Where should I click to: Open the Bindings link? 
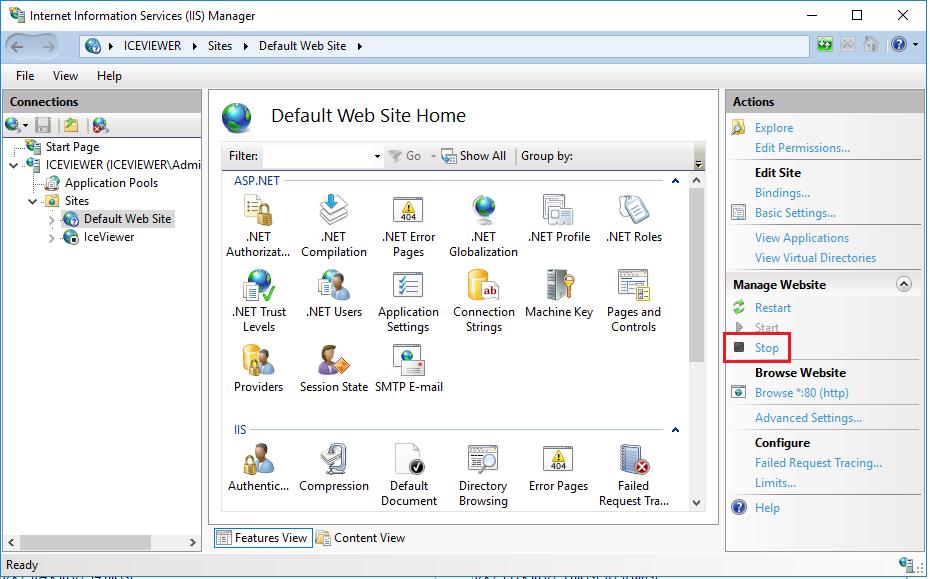(782, 193)
